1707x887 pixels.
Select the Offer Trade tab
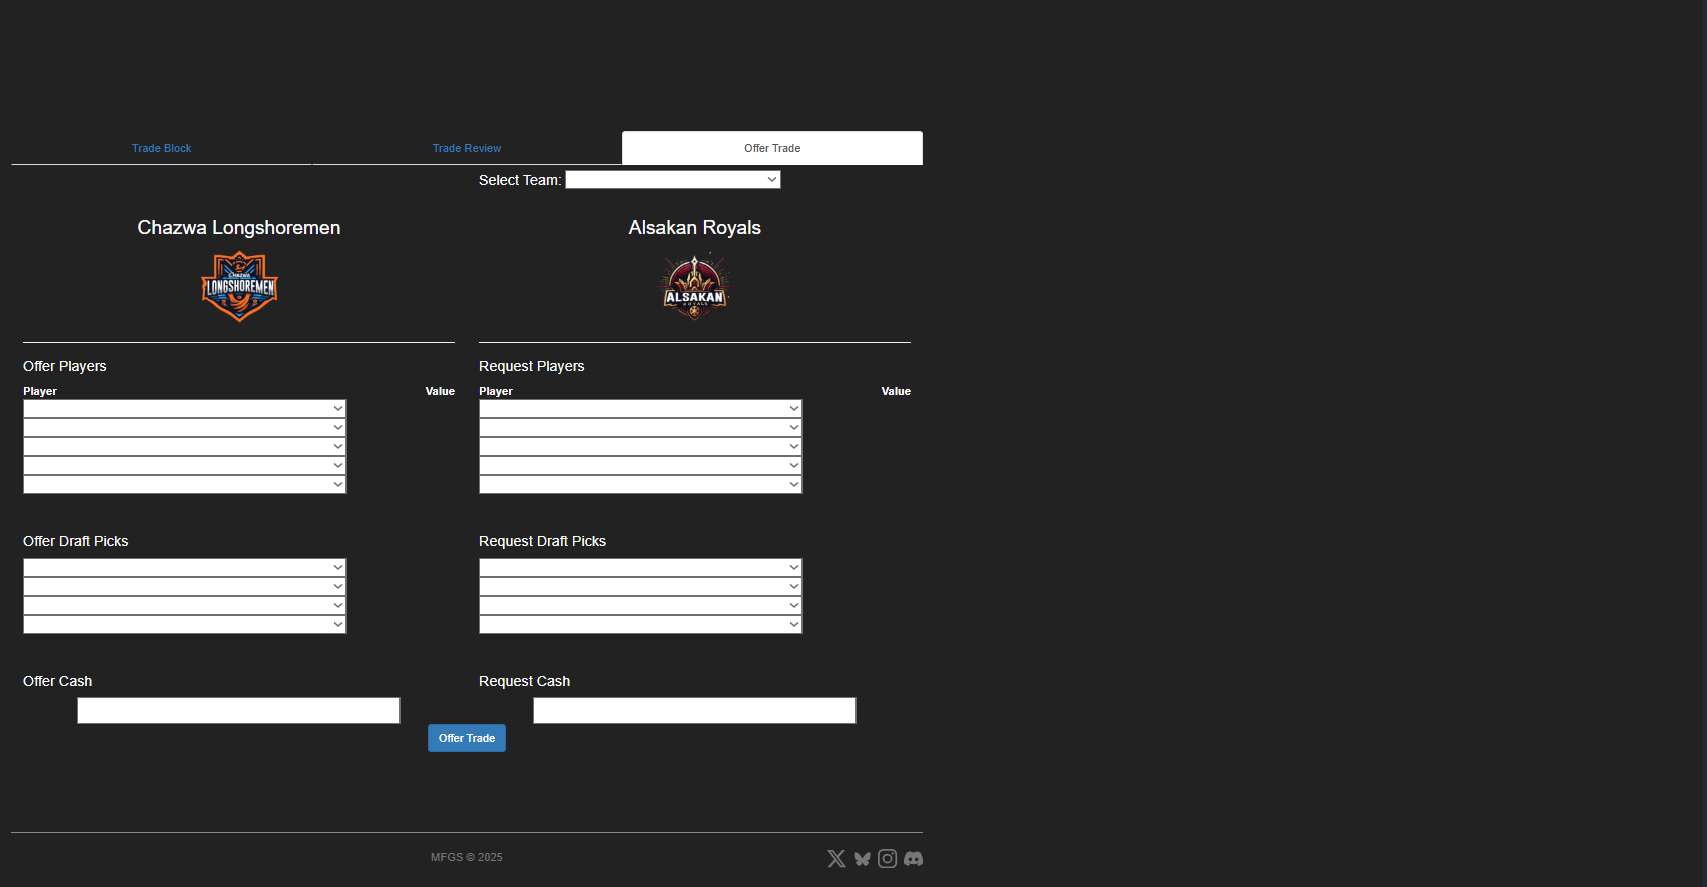(x=772, y=148)
